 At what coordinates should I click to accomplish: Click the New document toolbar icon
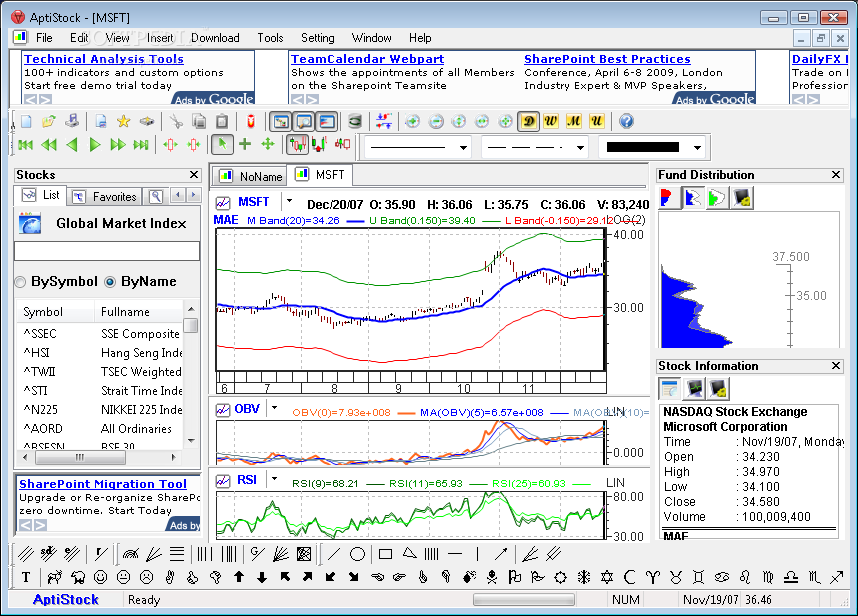(x=26, y=121)
